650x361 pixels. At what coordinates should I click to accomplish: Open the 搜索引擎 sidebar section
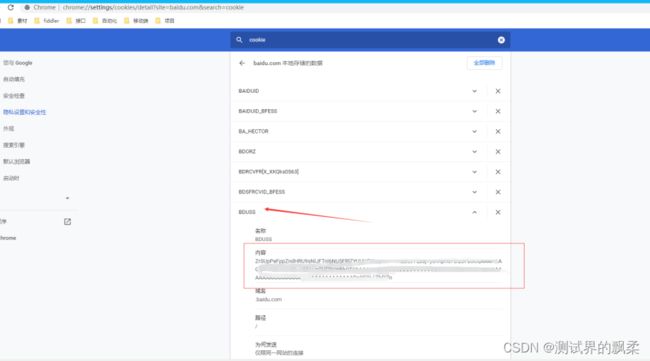(x=14, y=145)
